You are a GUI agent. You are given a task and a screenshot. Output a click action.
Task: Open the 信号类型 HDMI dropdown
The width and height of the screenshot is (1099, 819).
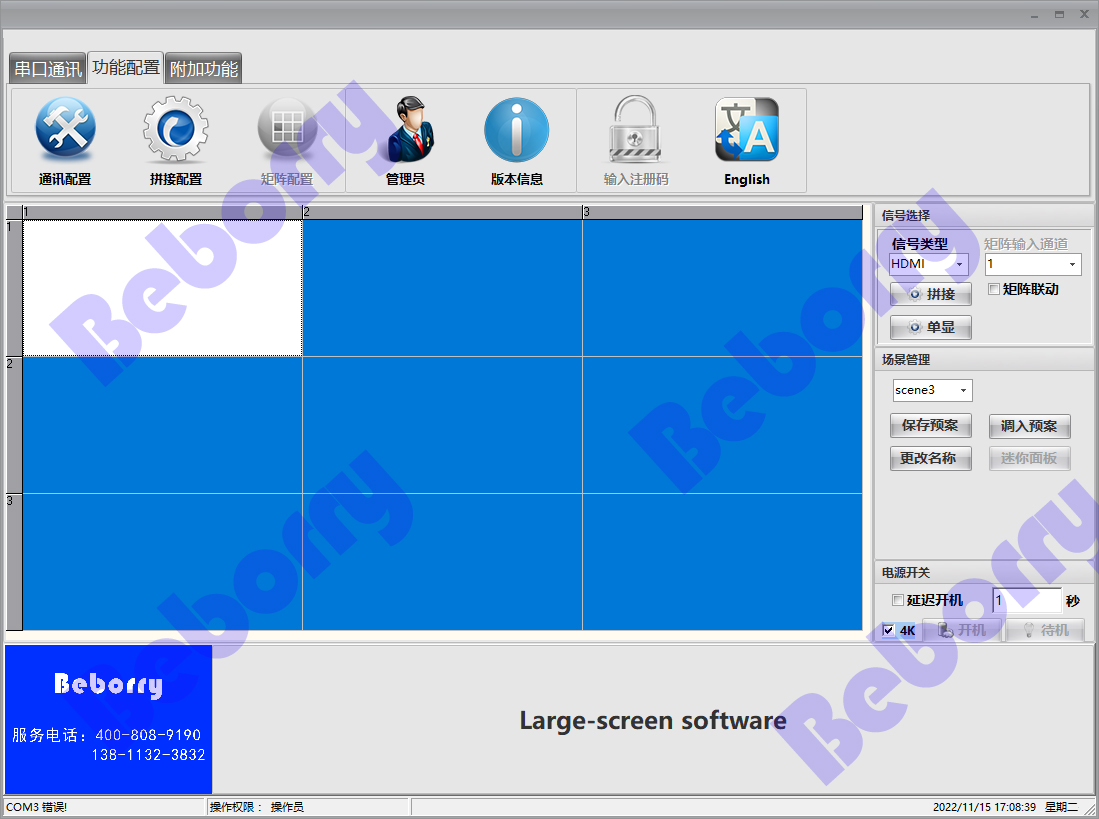(x=929, y=264)
